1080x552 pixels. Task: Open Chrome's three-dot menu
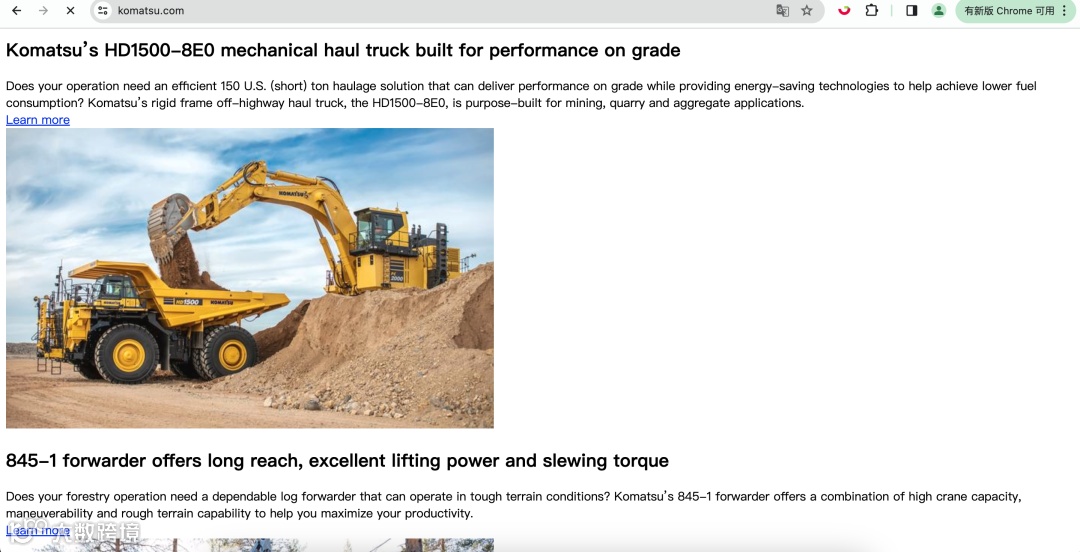coord(1065,10)
